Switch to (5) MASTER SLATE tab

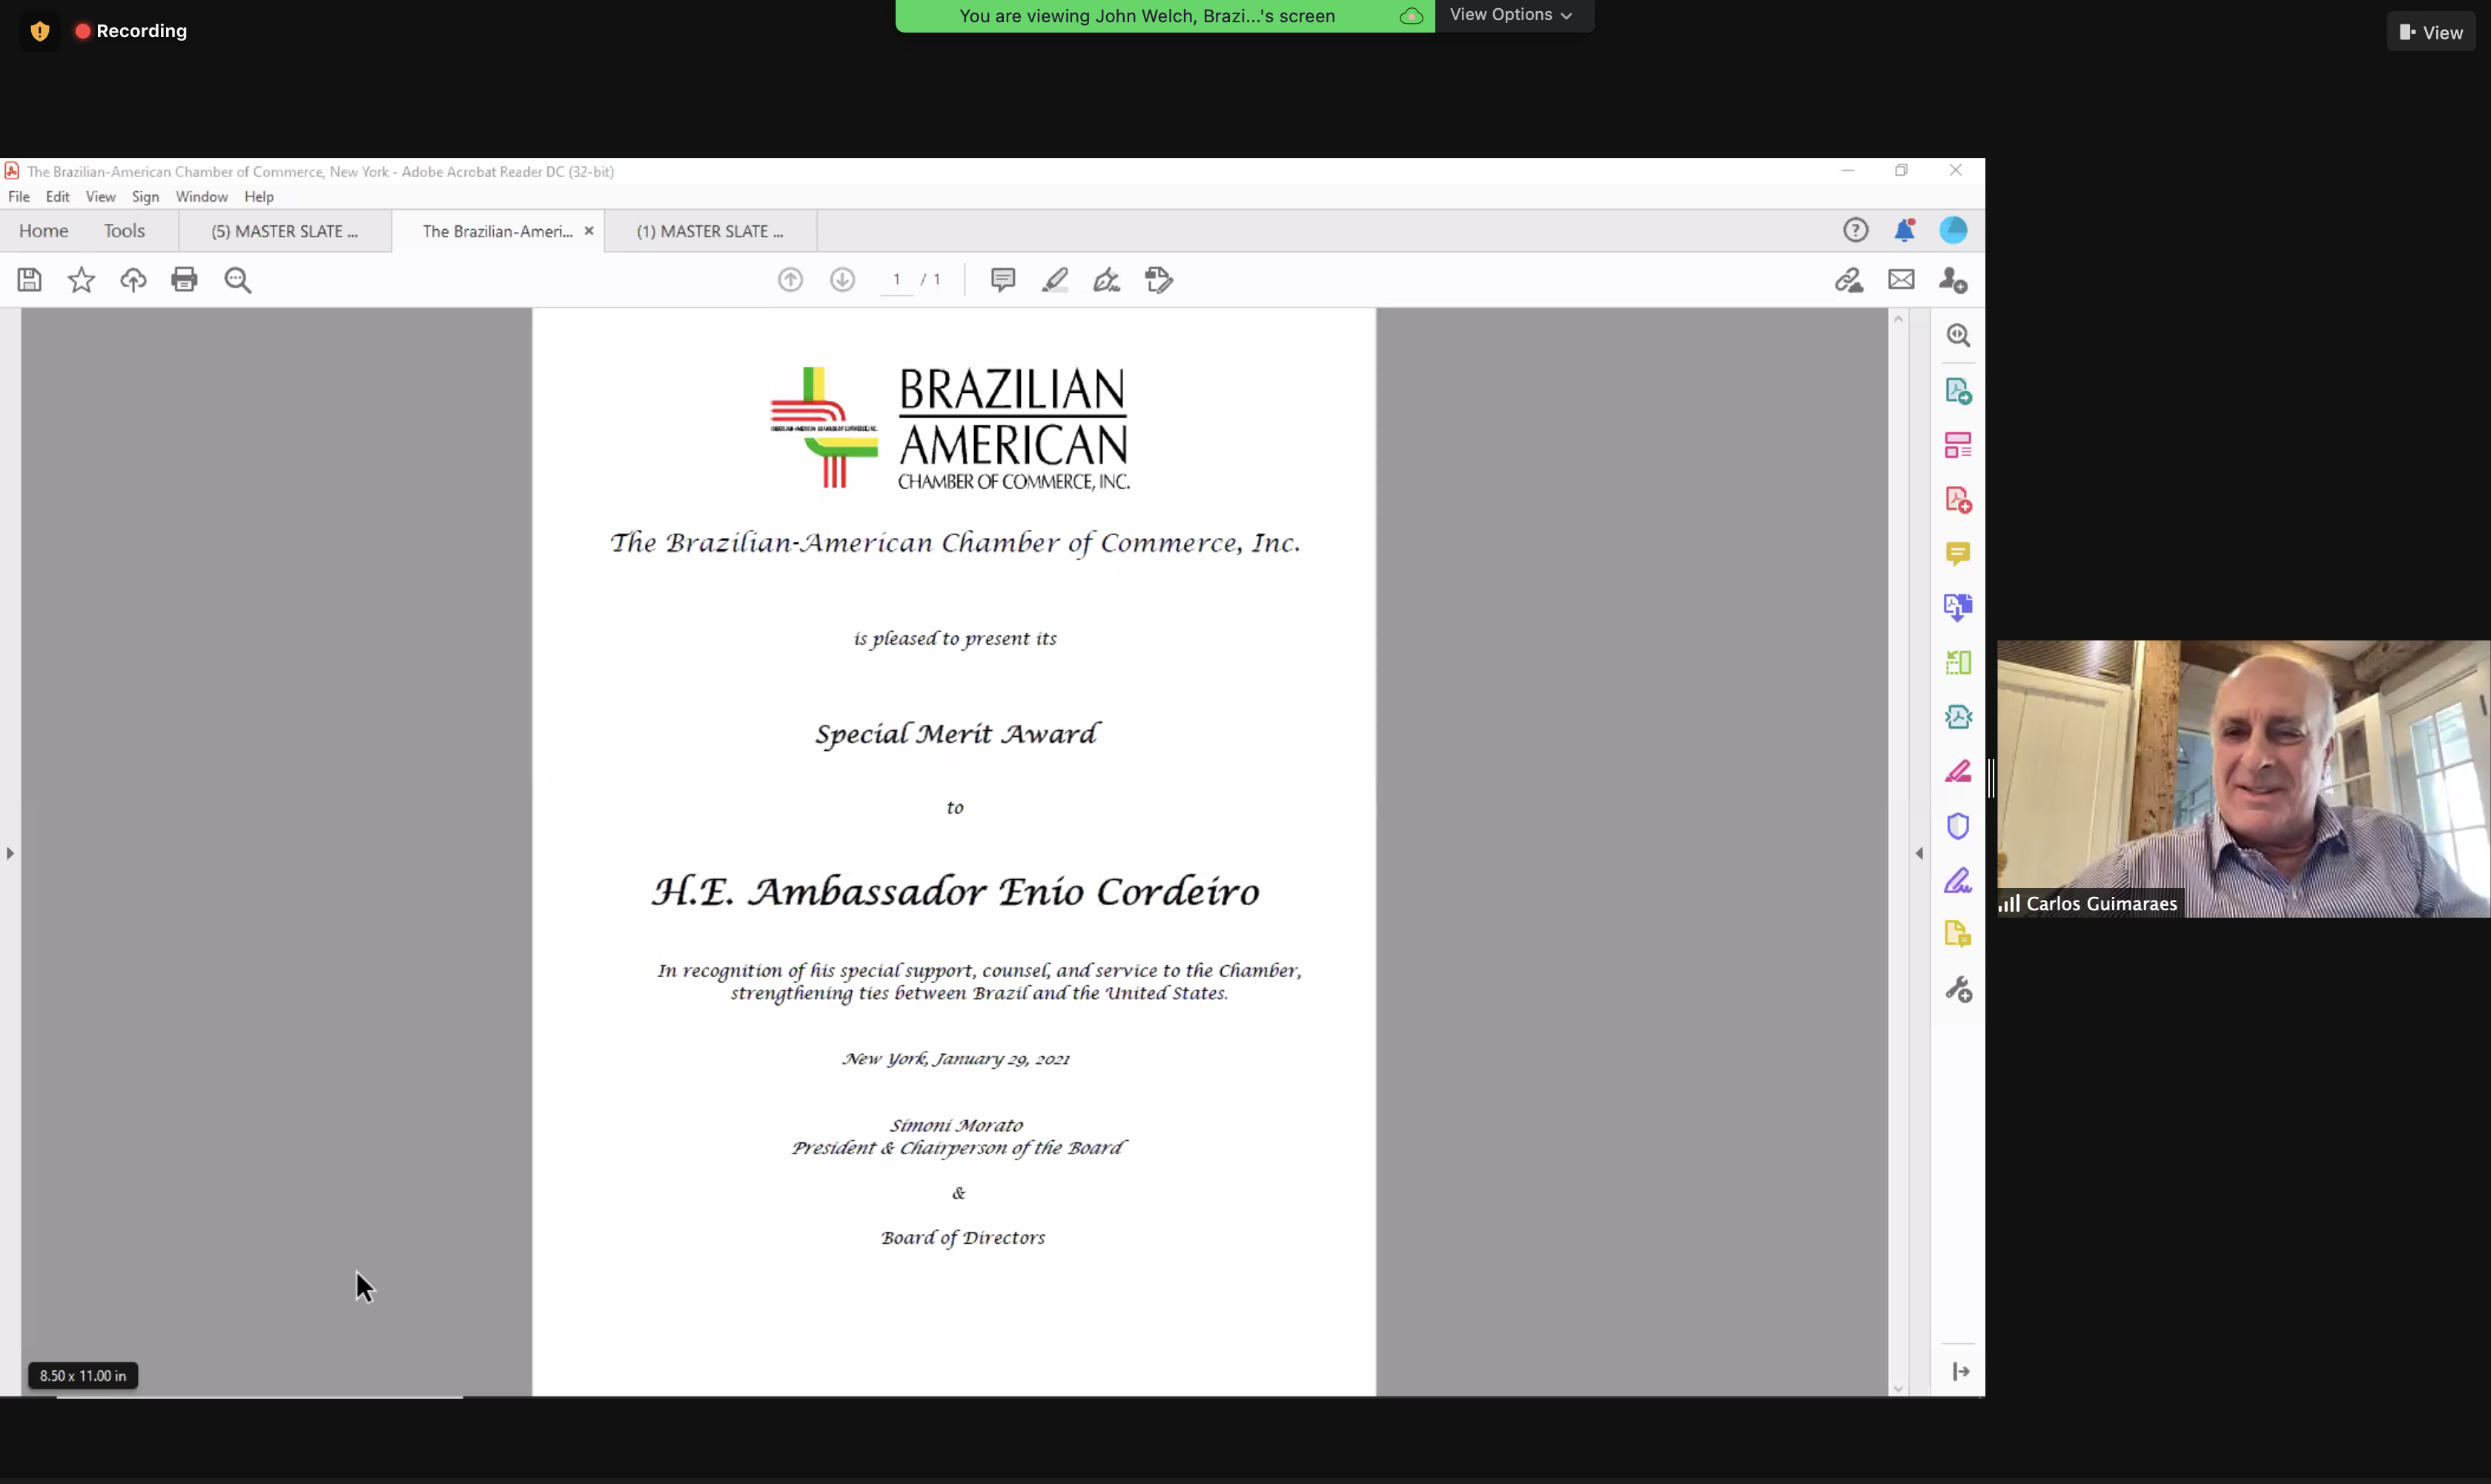284,232
